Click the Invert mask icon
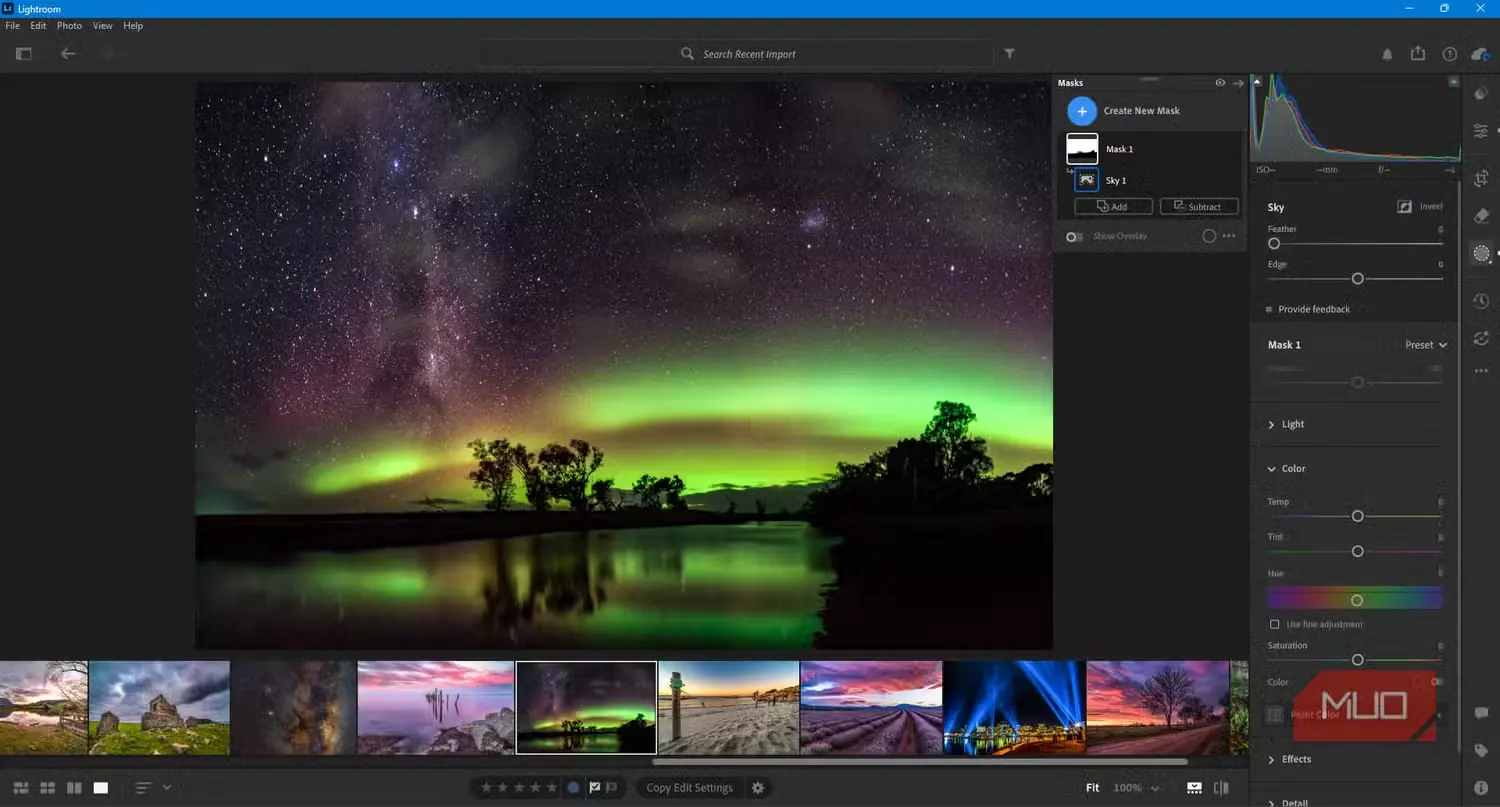Viewport: 1500px width, 807px height. coord(1405,207)
